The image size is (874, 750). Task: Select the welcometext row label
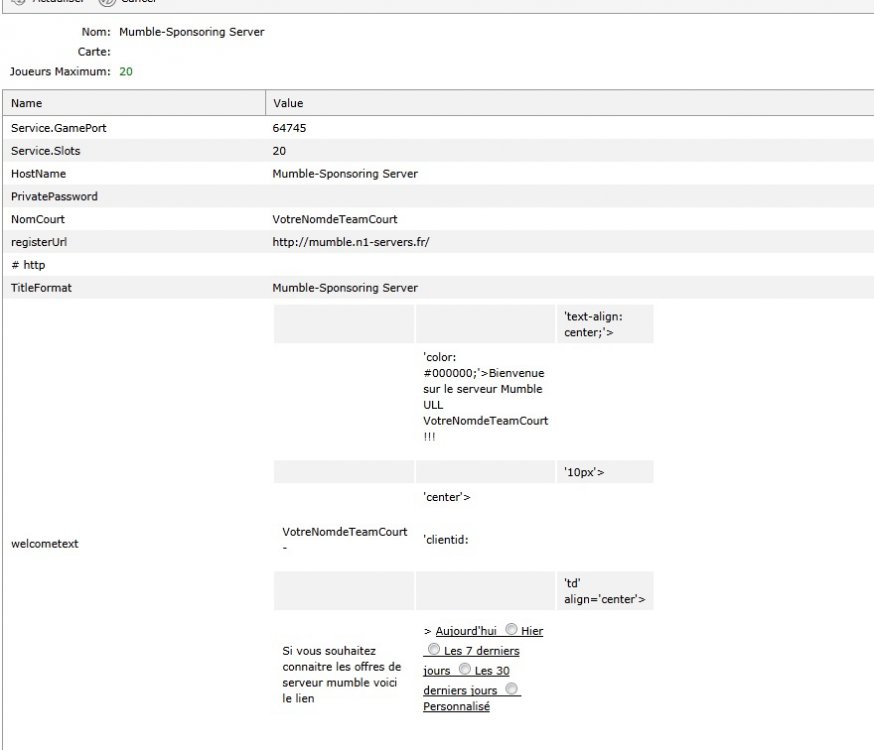tap(45, 544)
